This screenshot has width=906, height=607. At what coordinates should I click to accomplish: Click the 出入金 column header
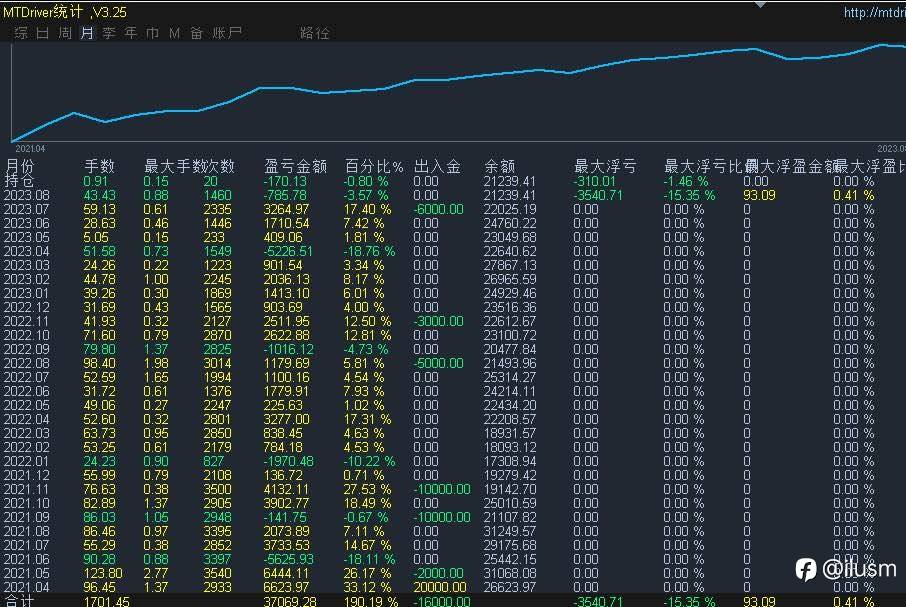point(437,166)
